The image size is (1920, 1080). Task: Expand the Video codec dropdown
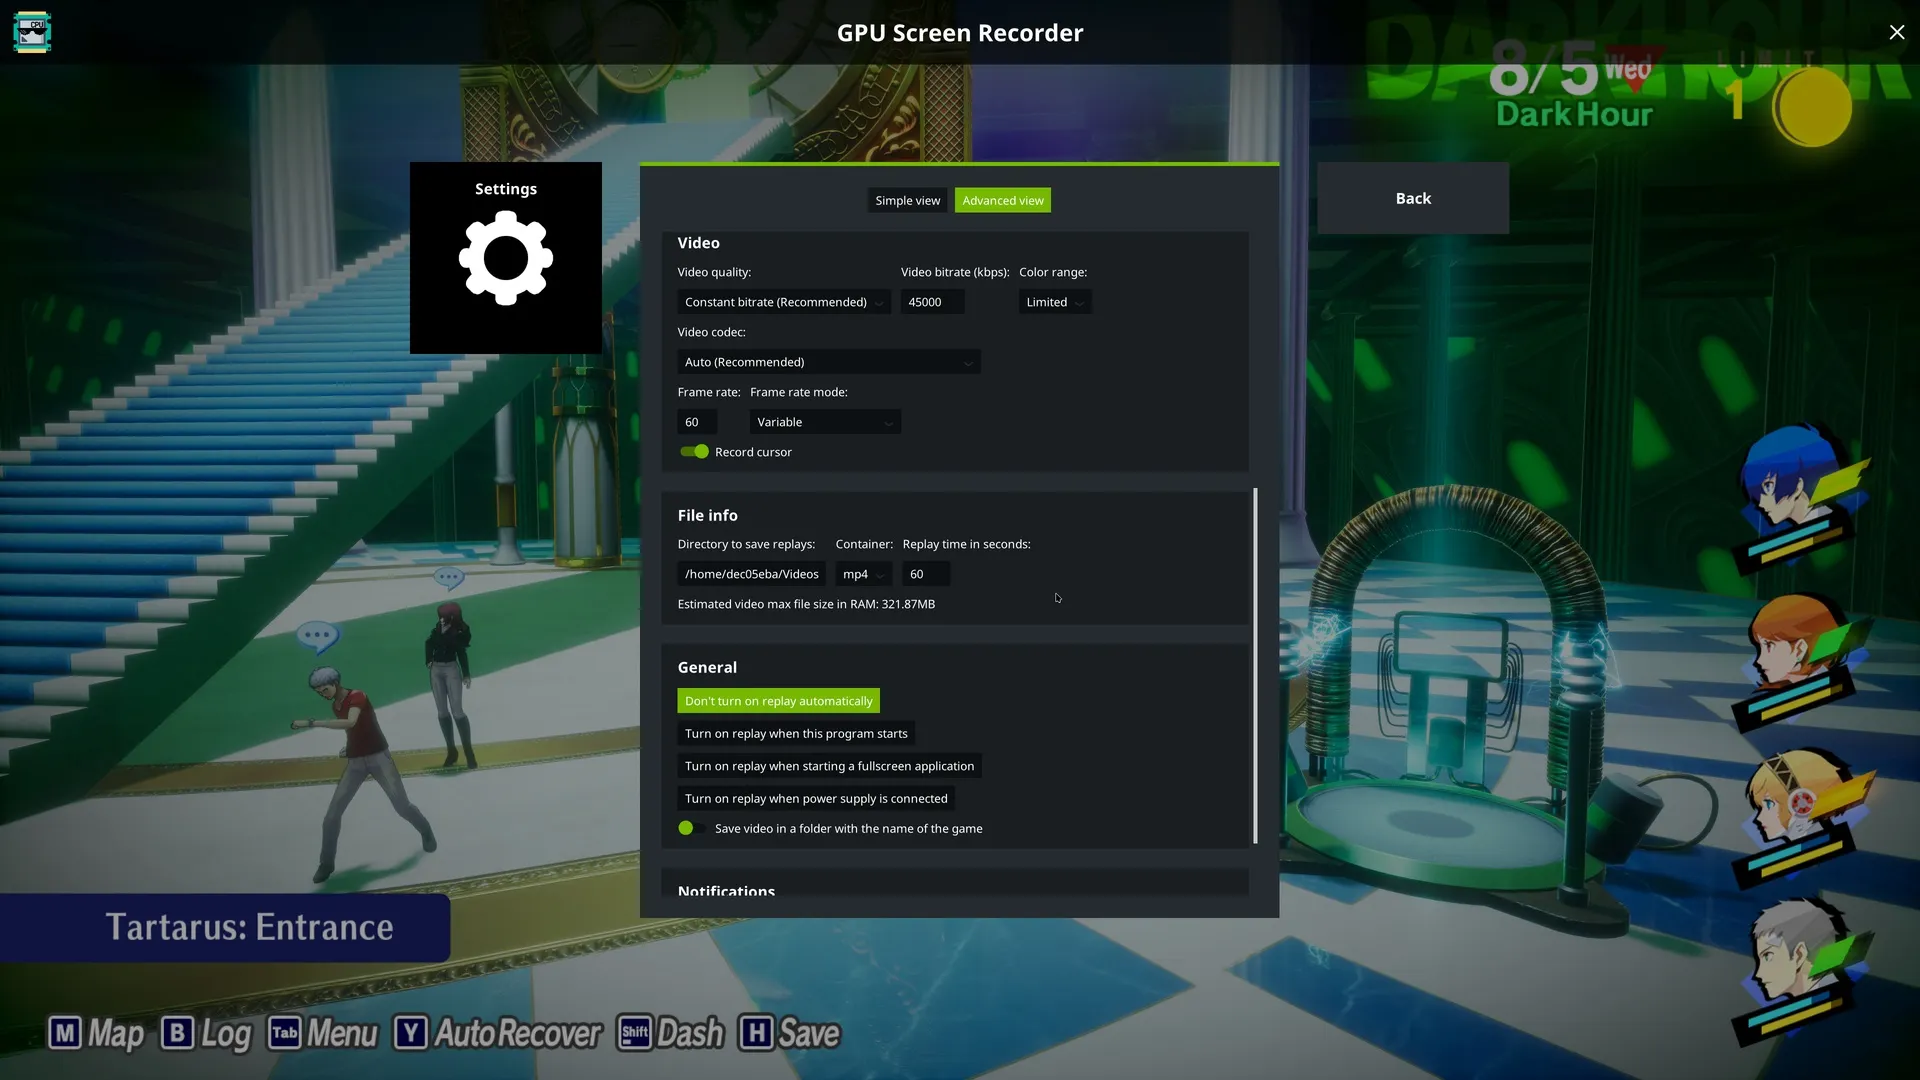828,362
